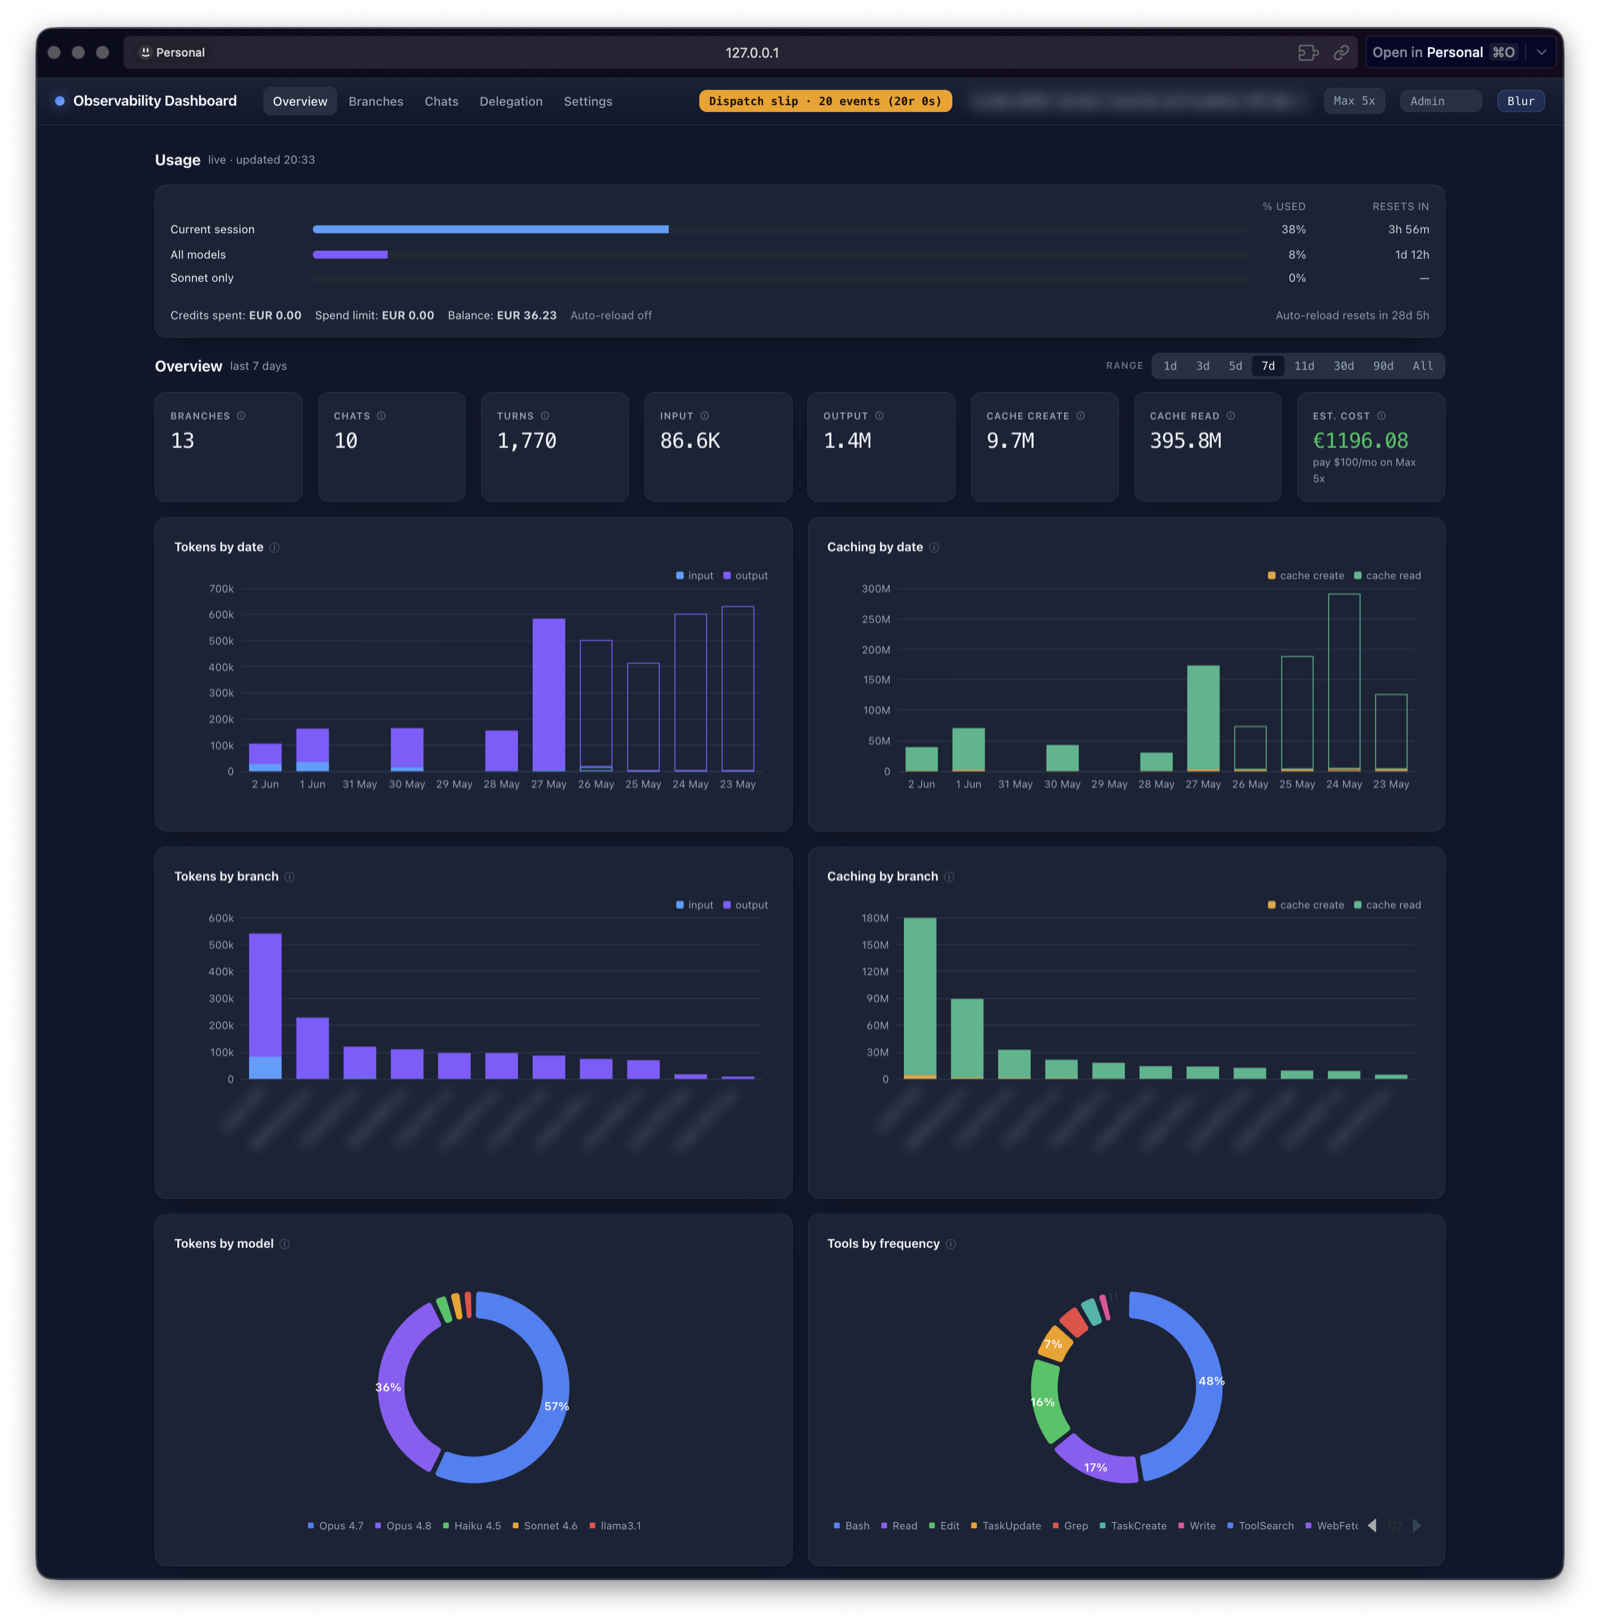Click blue Observability Dashboard status dot
Image resolution: width=1600 pixels, height=1624 pixels.
coord(60,101)
